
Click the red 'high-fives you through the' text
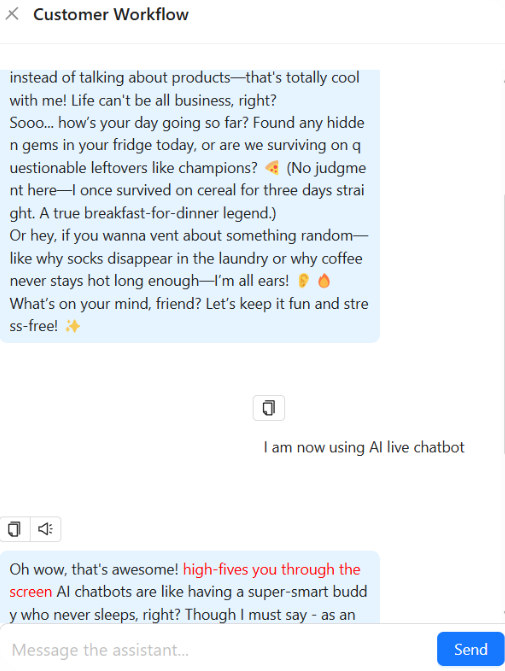[272, 570]
